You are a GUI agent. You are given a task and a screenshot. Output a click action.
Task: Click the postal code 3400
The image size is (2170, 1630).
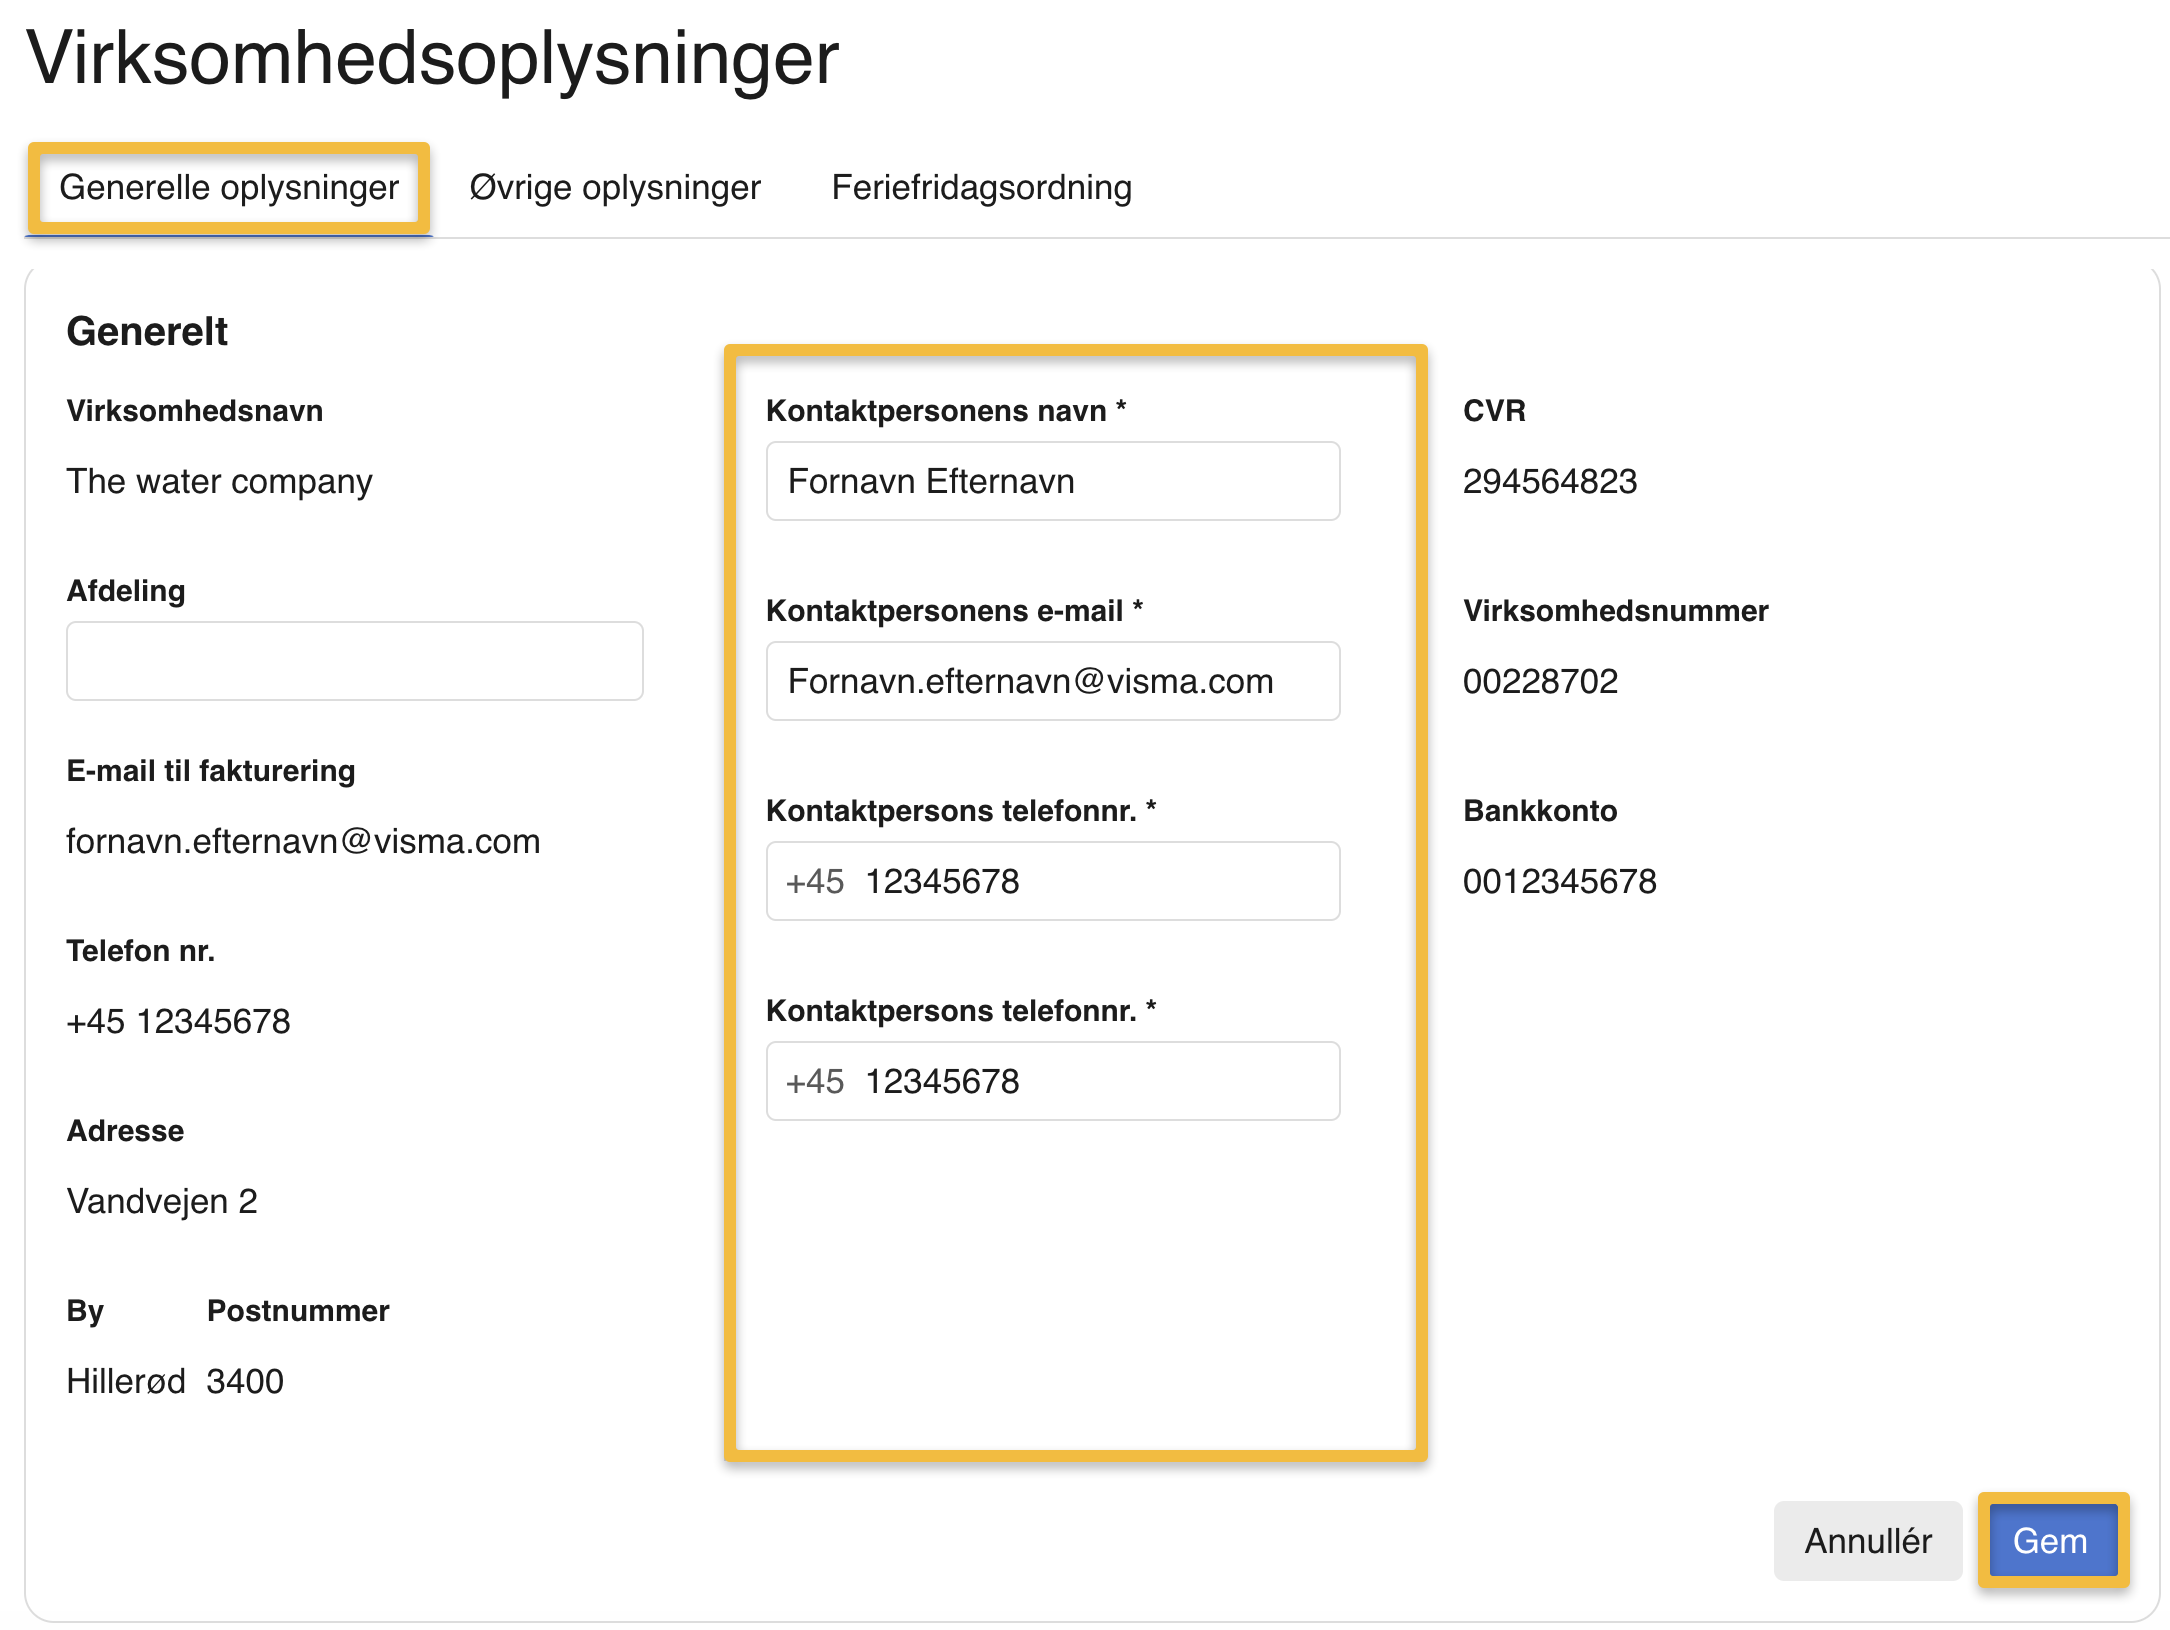click(x=245, y=1381)
